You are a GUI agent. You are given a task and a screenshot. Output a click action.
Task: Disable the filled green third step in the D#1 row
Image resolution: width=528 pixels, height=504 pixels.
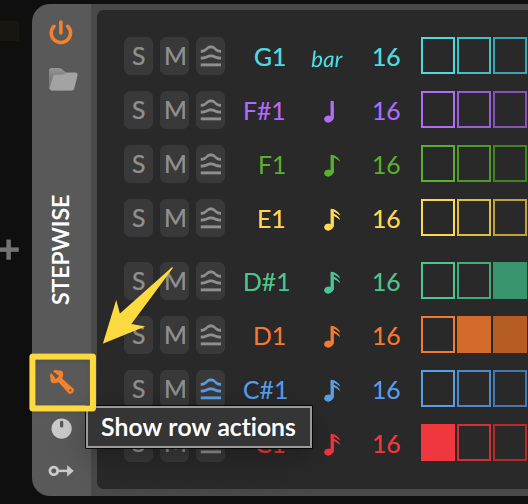[510, 280]
